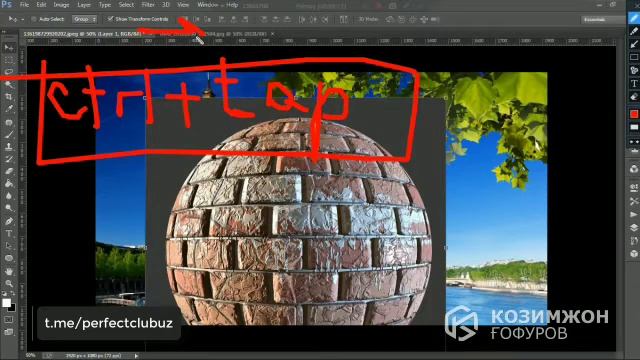Select the 3D Slide mode icon
The height and width of the screenshot is (360, 640).
point(424,19)
